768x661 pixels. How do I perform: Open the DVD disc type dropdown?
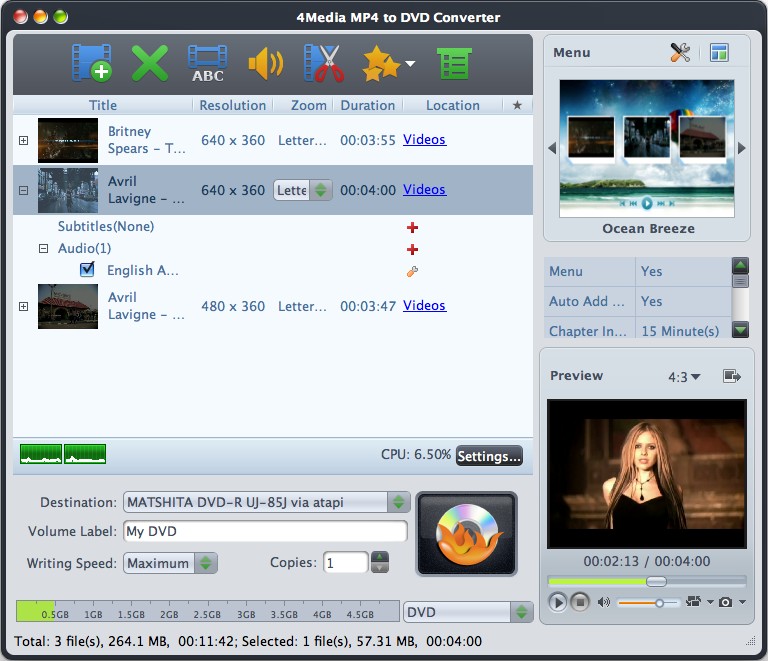click(x=468, y=612)
